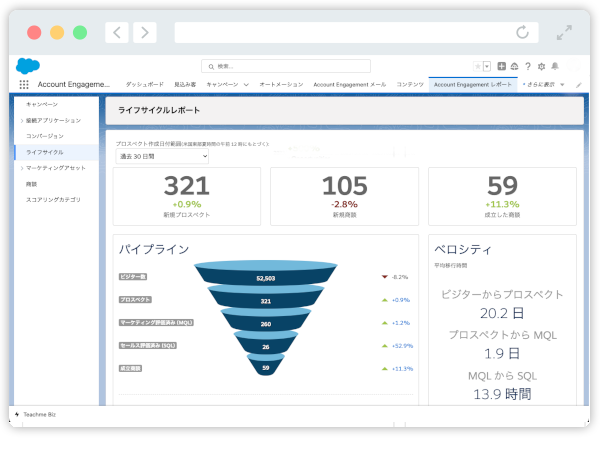
Task: Open the オートメーション tab
Action: 281,85
